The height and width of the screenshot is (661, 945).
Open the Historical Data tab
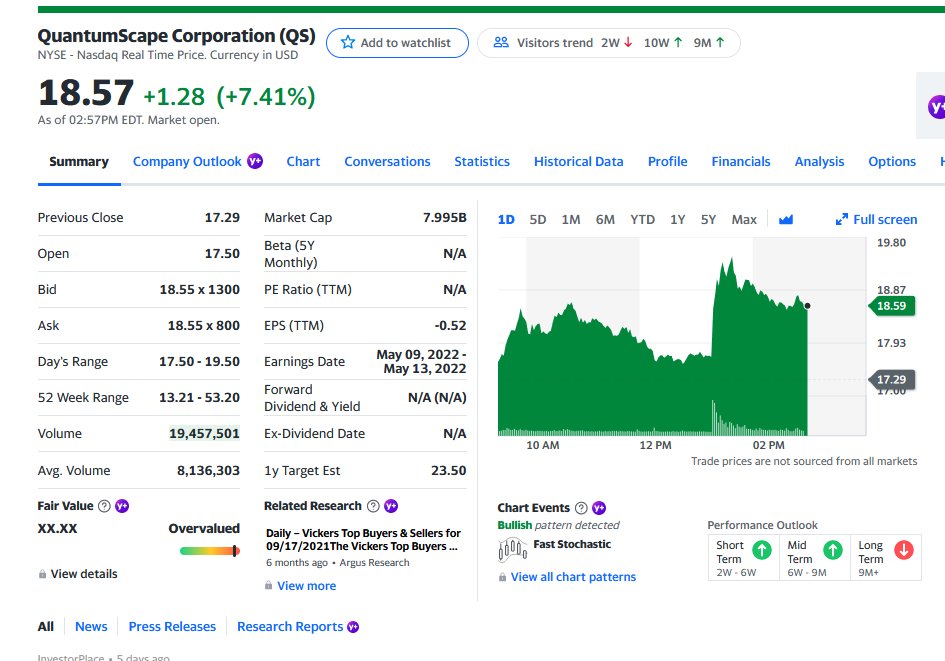579,161
